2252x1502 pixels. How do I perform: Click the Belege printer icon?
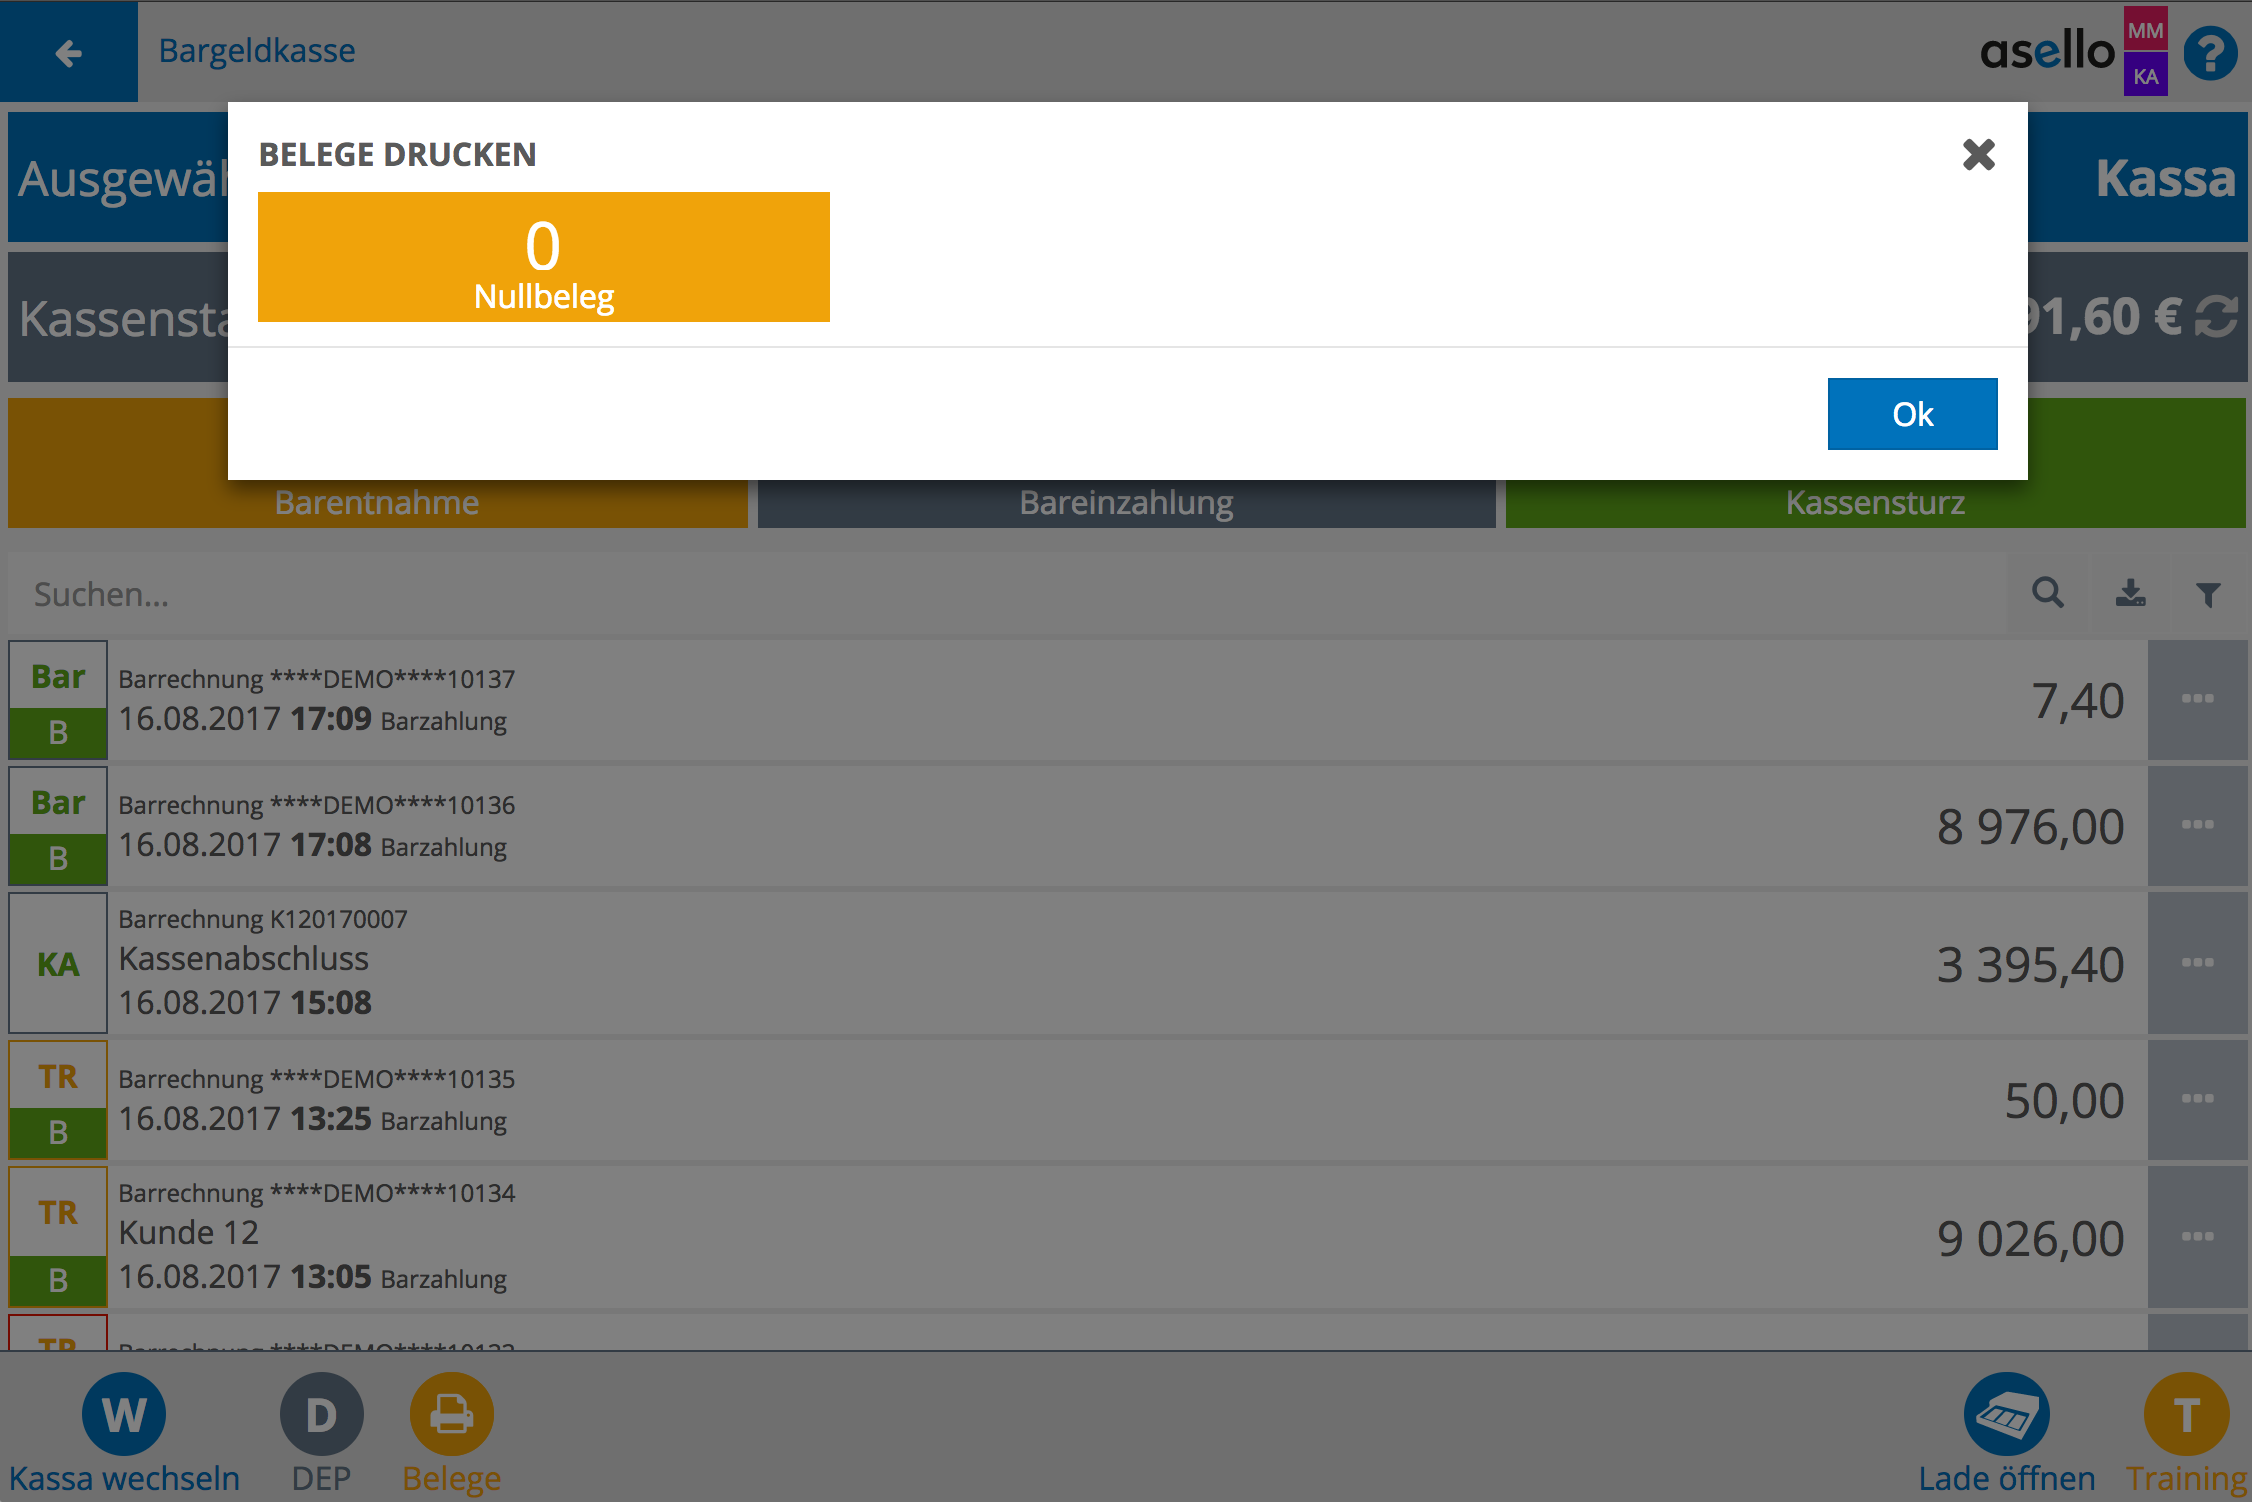(451, 1414)
